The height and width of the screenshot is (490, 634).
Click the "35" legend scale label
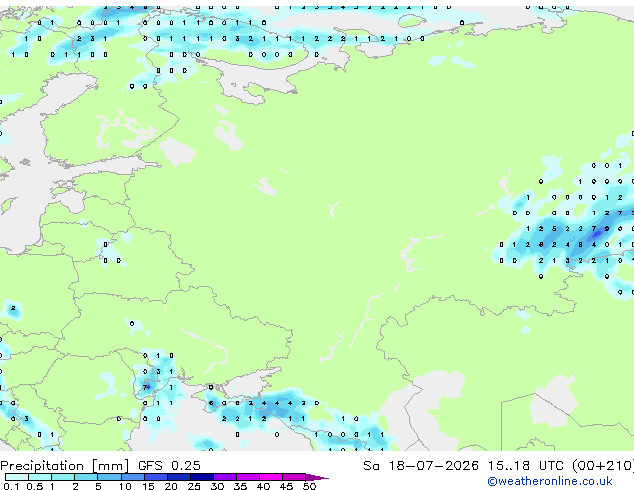tap(240, 486)
